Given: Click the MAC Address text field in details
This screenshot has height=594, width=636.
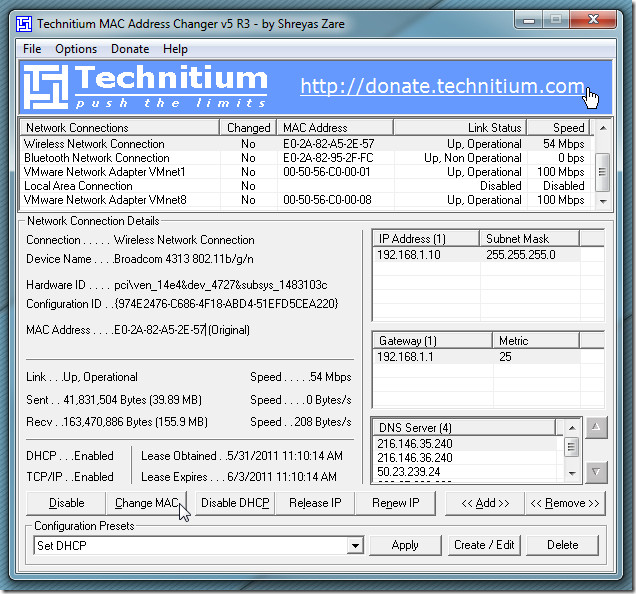Looking at the screenshot, I should click(160, 330).
